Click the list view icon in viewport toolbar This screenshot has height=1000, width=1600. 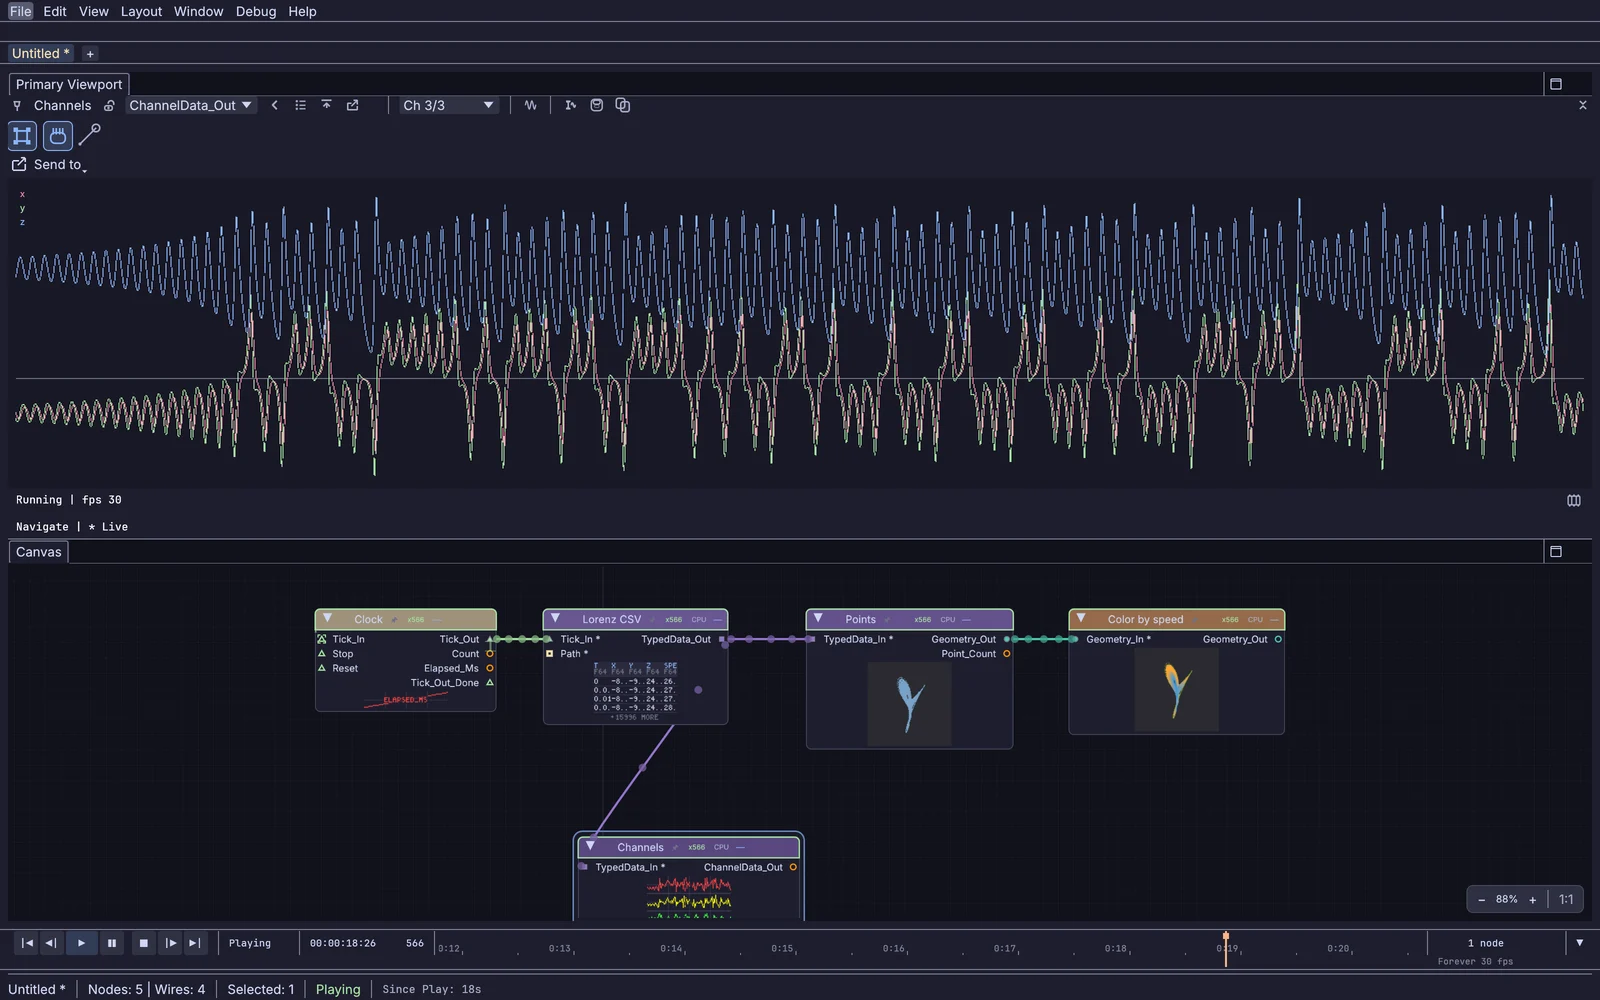[x=300, y=105]
